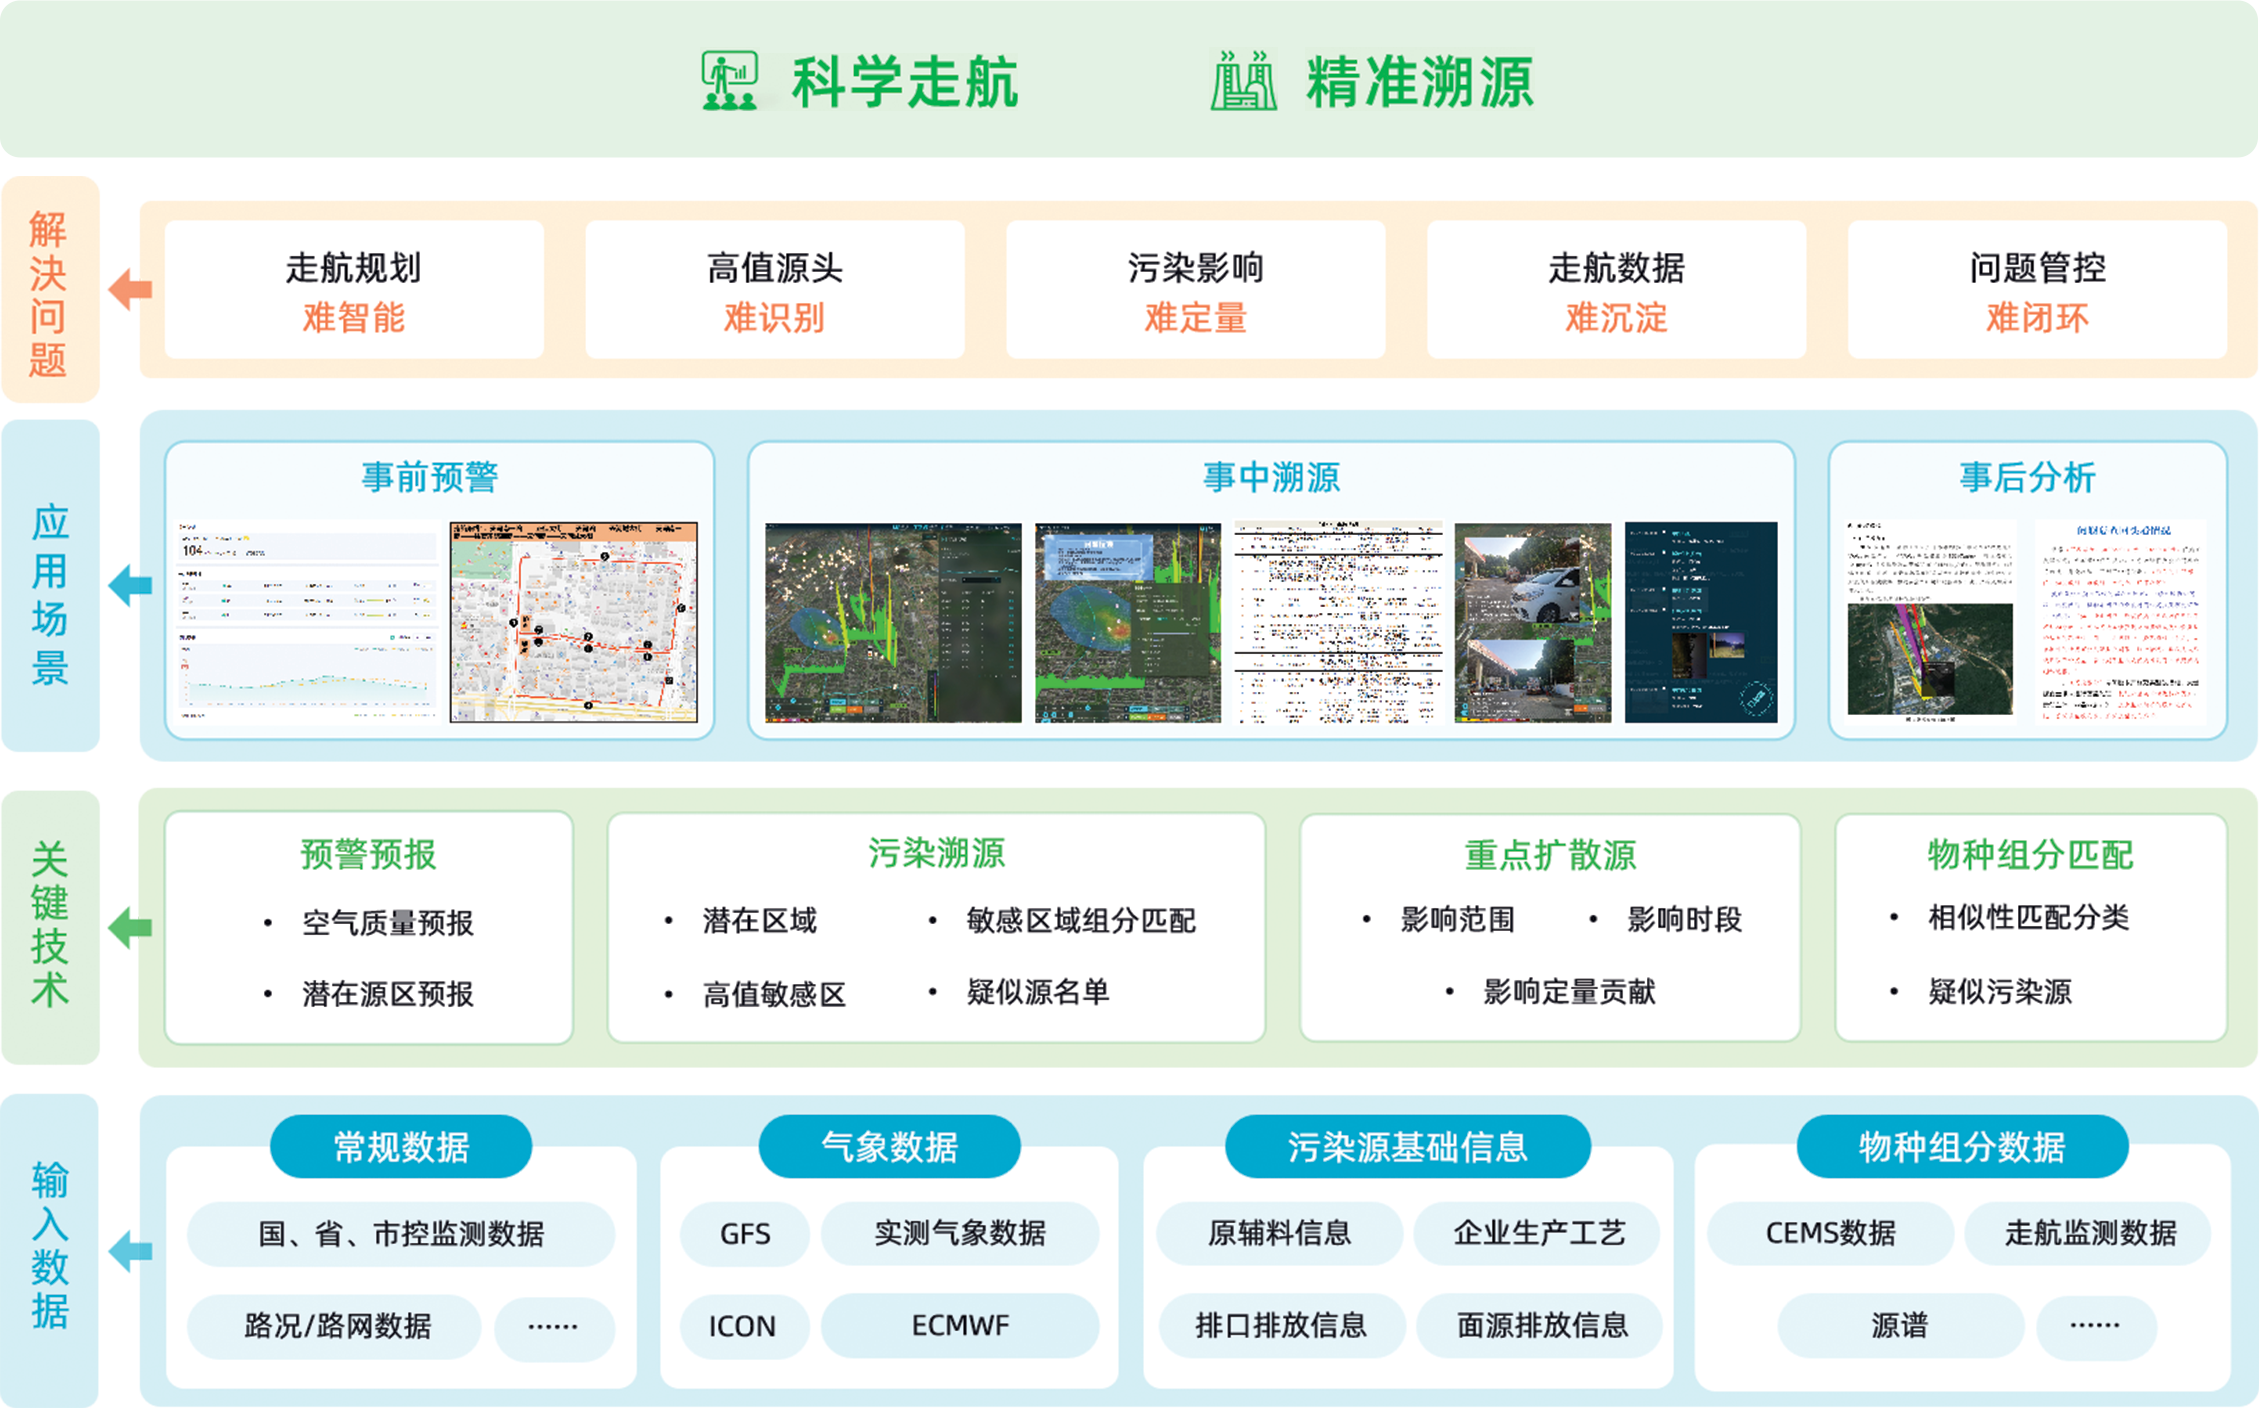Click the 疑似污染源 item
The height and width of the screenshot is (1408, 2259).
pyautogui.click(x=2000, y=991)
